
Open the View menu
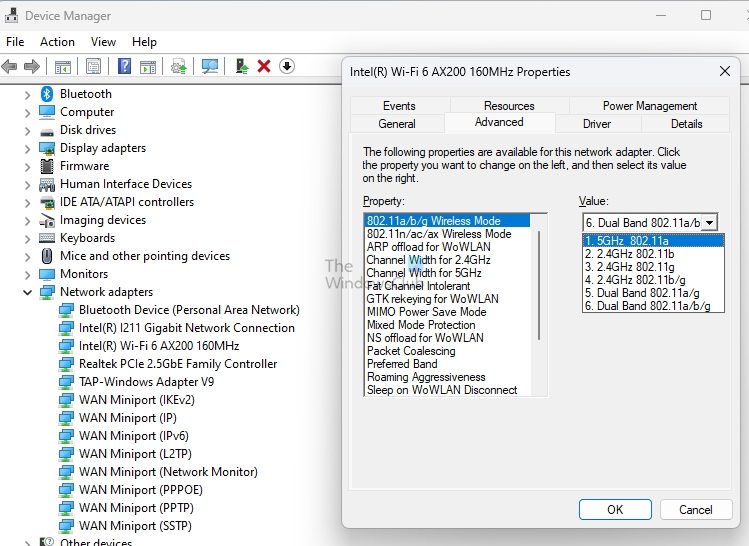pos(103,42)
